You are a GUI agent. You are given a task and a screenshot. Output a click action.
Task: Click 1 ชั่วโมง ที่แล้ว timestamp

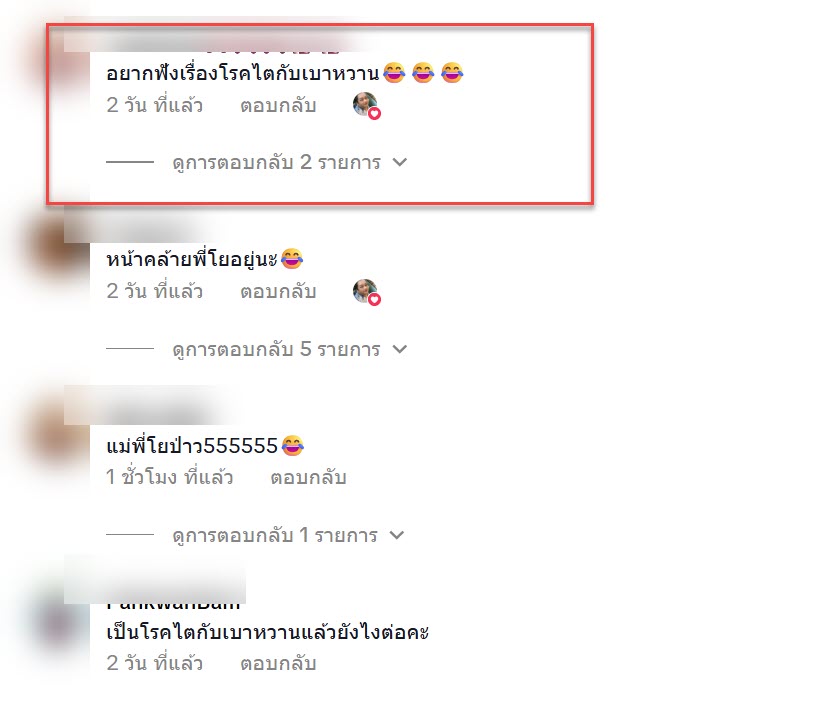[170, 477]
